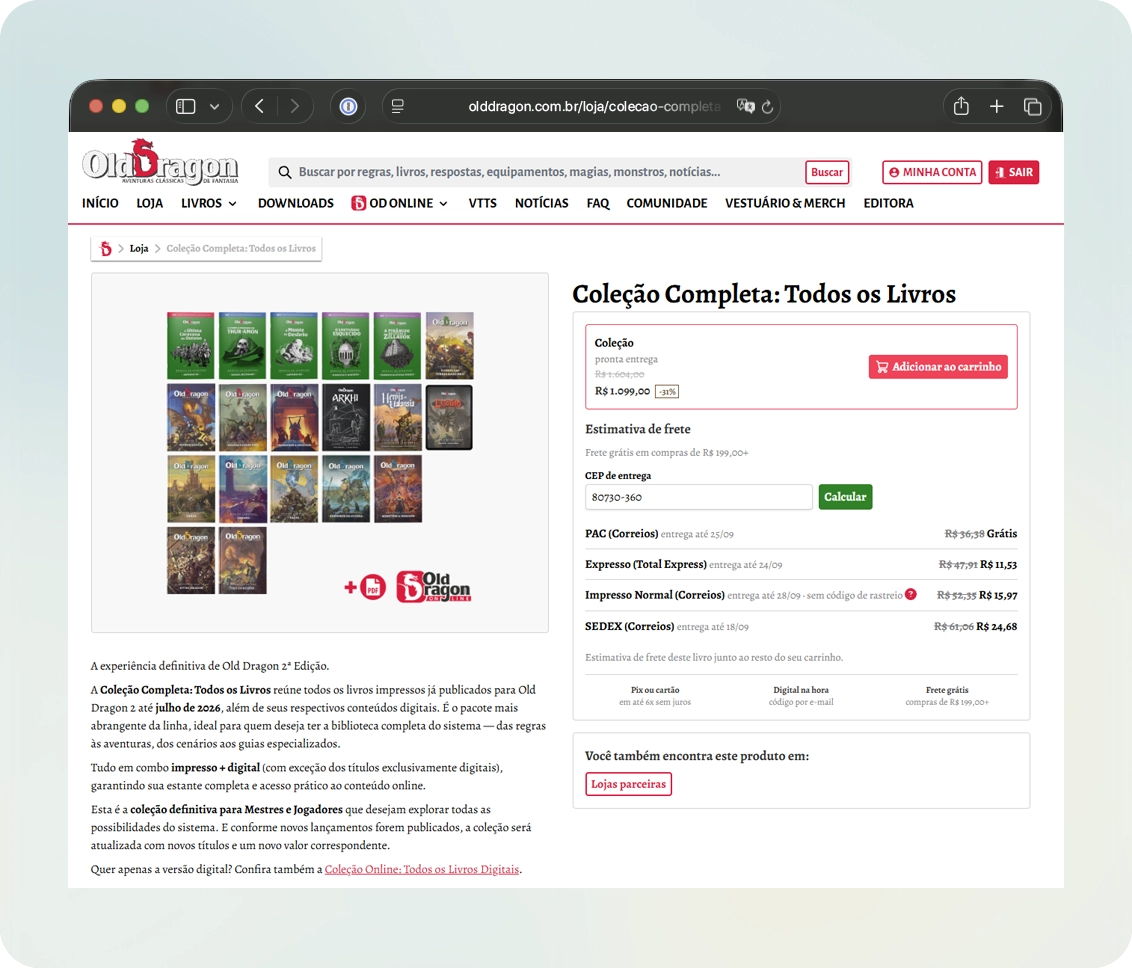Open EDITORA
The height and width of the screenshot is (968, 1132).
(888, 204)
